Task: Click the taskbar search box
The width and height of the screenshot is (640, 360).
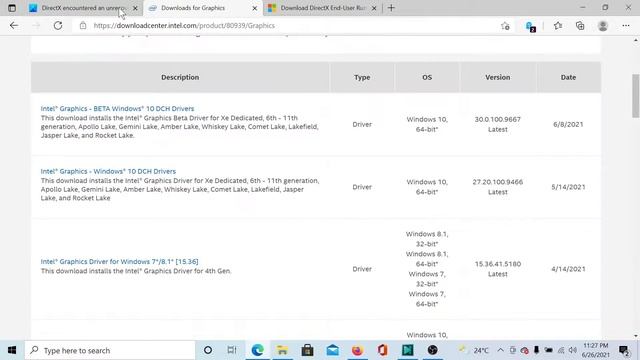Action: 110,350
